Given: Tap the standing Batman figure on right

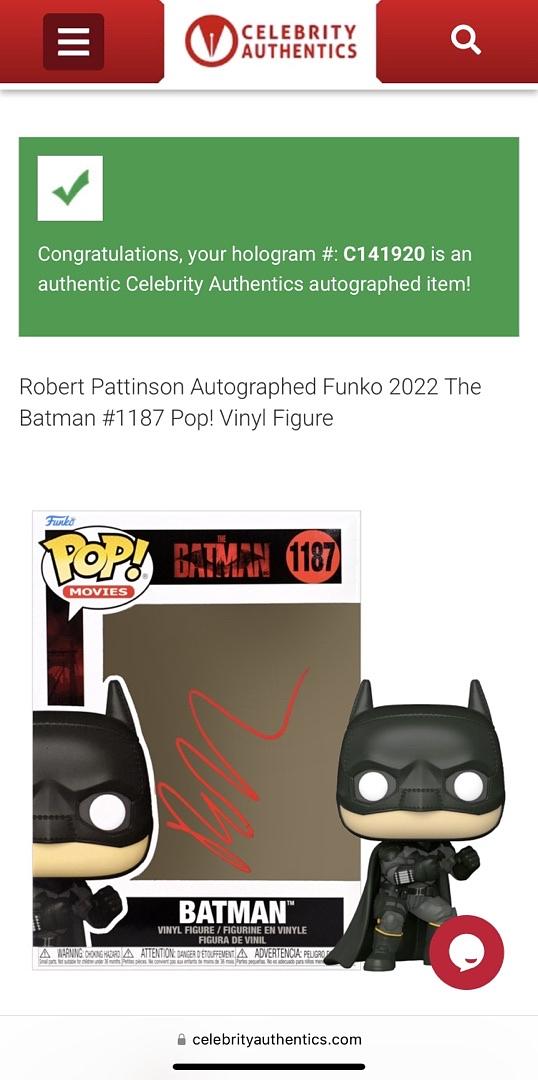Looking at the screenshot, I should click(x=420, y=823).
